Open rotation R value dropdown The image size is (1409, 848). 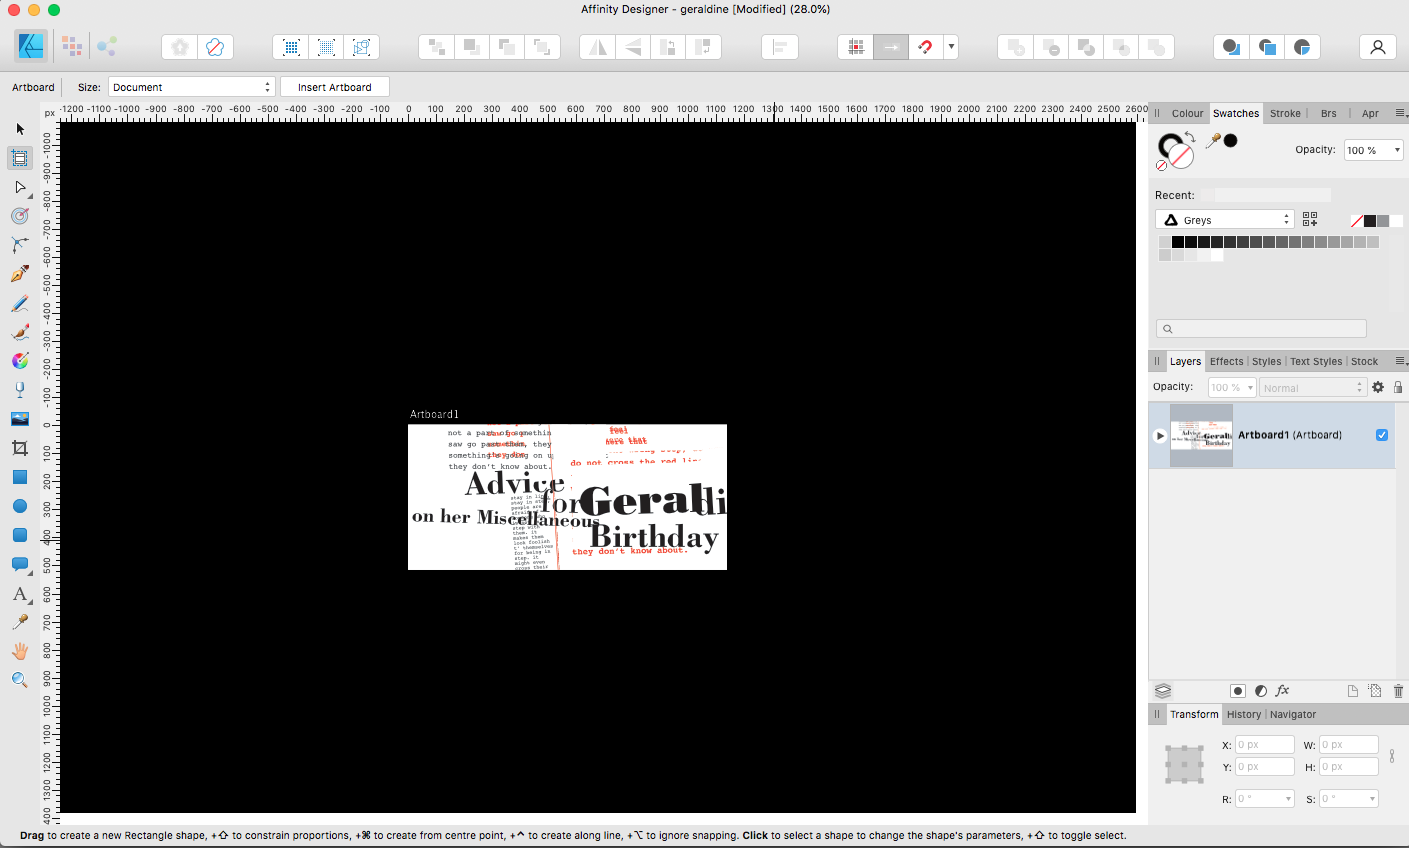[1288, 799]
